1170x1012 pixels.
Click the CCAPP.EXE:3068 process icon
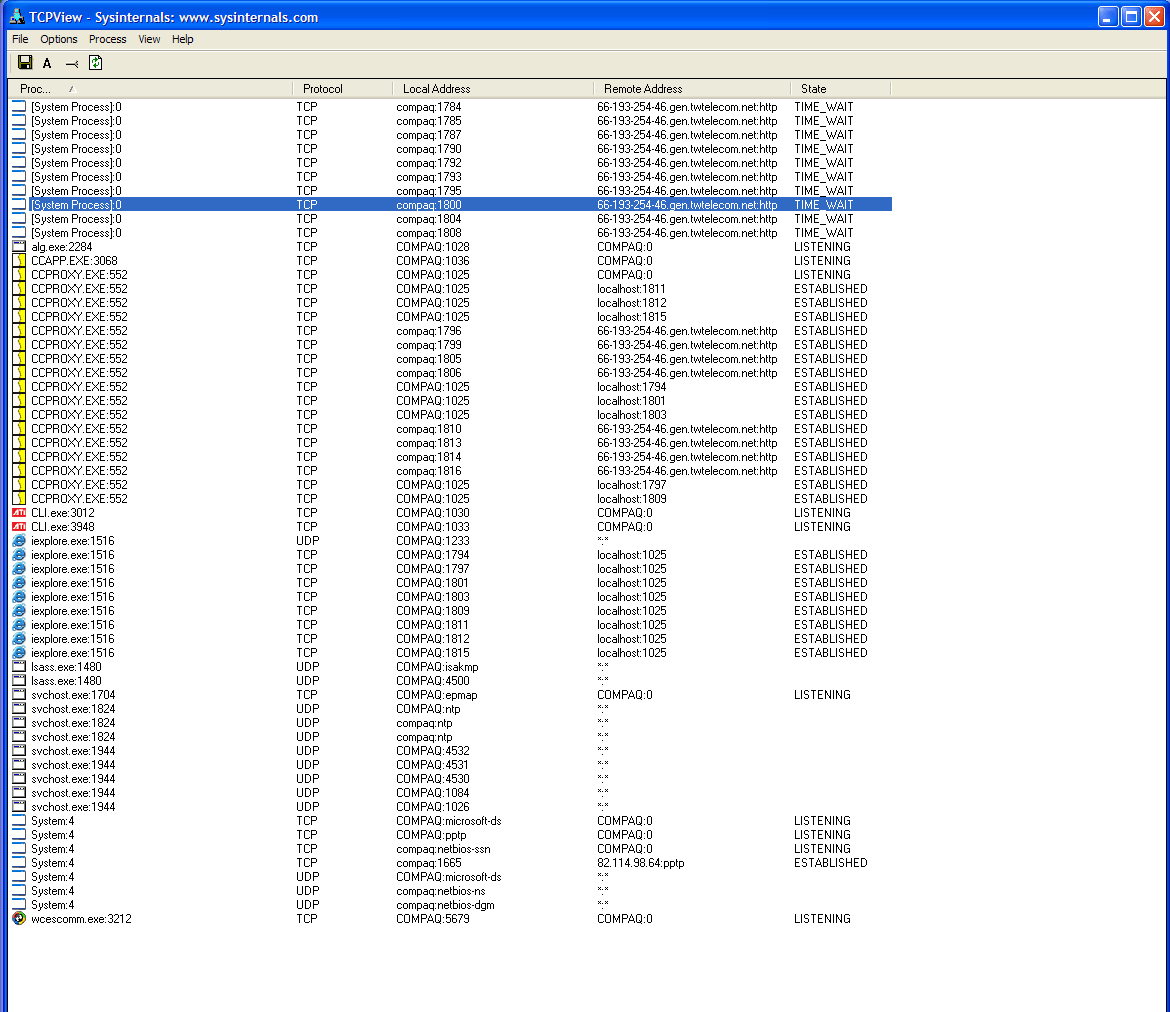(19, 260)
